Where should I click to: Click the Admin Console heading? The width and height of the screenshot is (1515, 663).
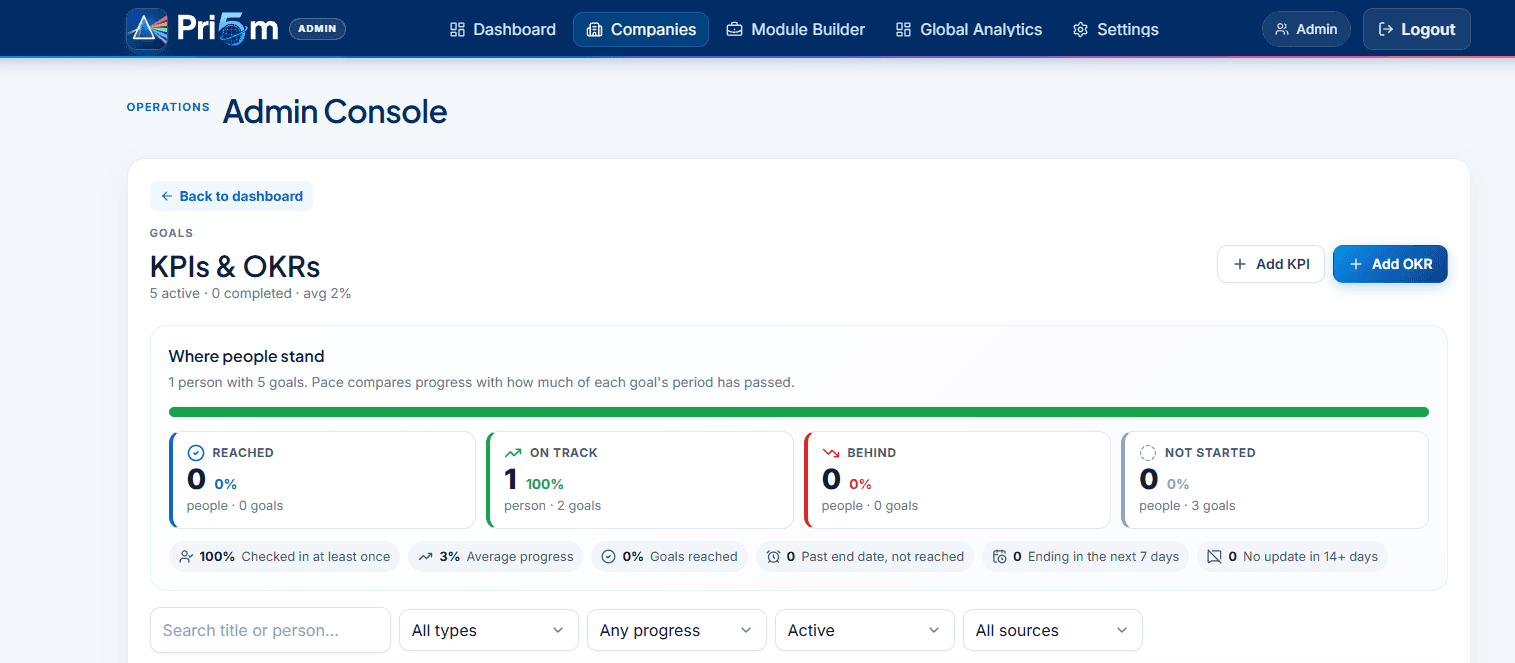coord(335,111)
